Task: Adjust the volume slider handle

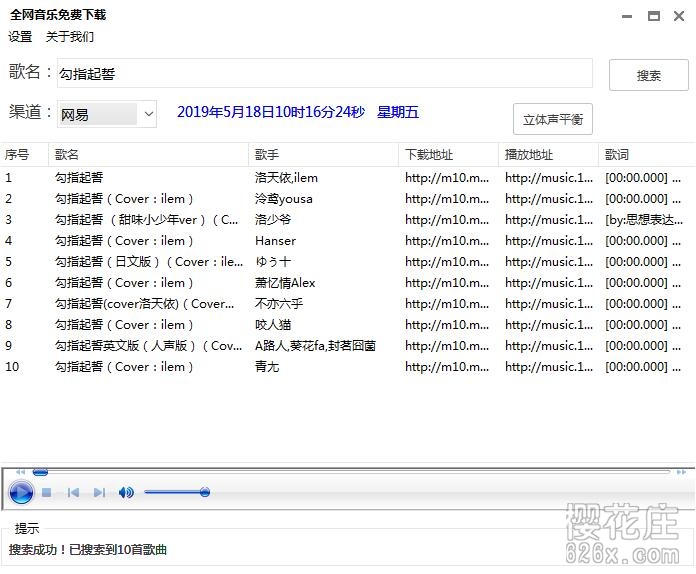Action: click(x=205, y=492)
